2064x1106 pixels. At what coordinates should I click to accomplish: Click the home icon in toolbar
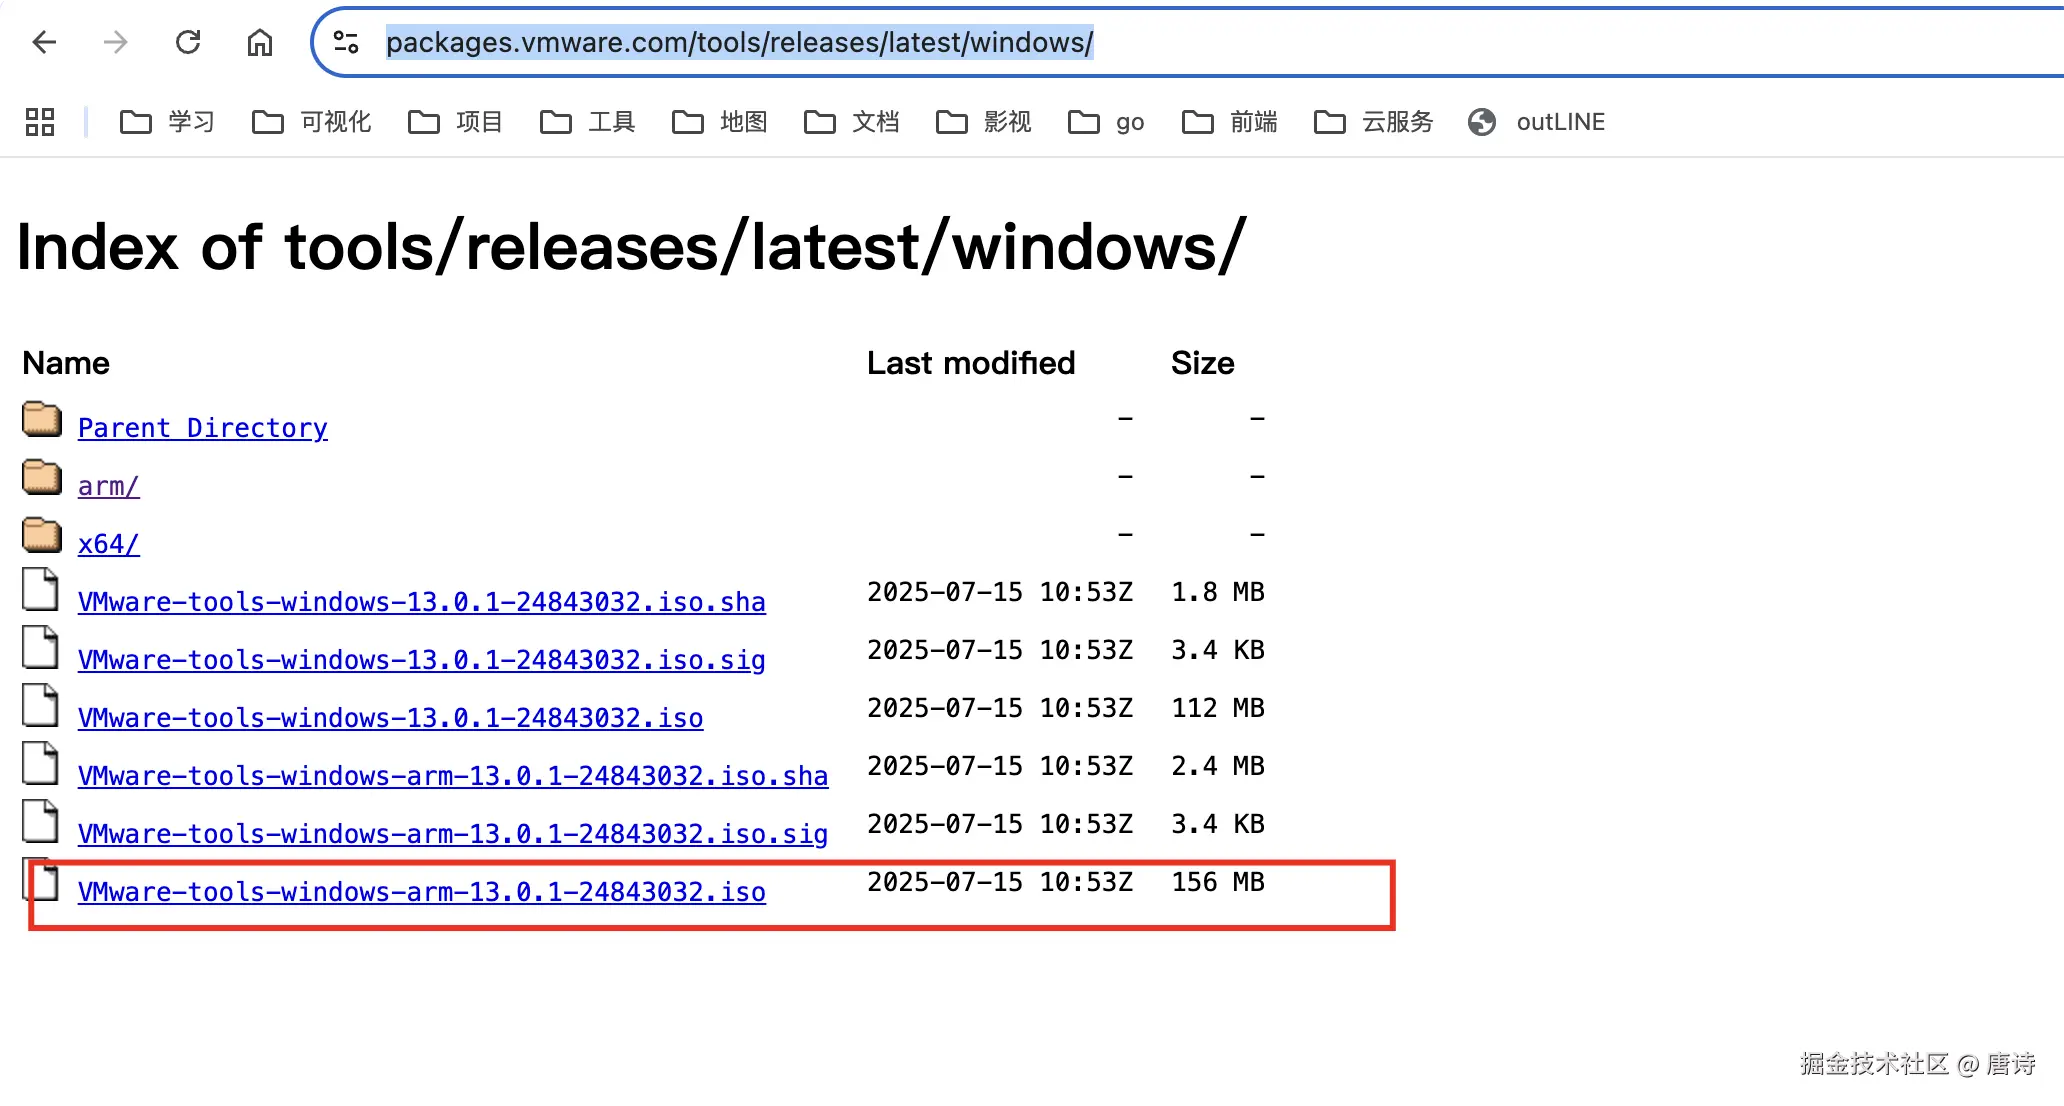coord(260,42)
